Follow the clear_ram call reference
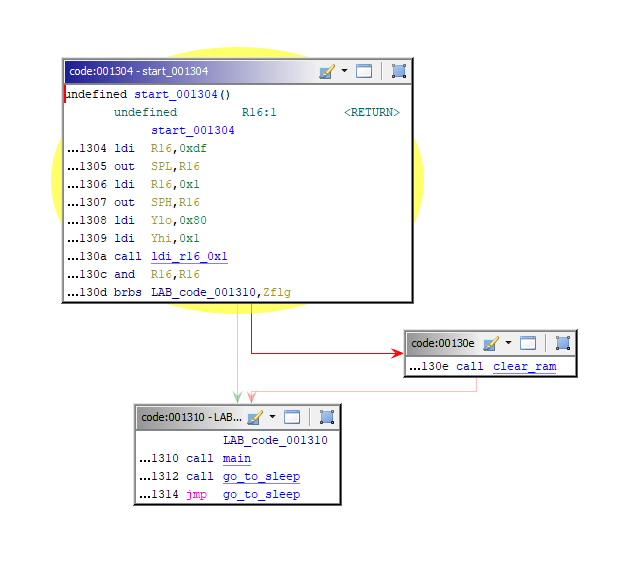 click(x=525, y=367)
